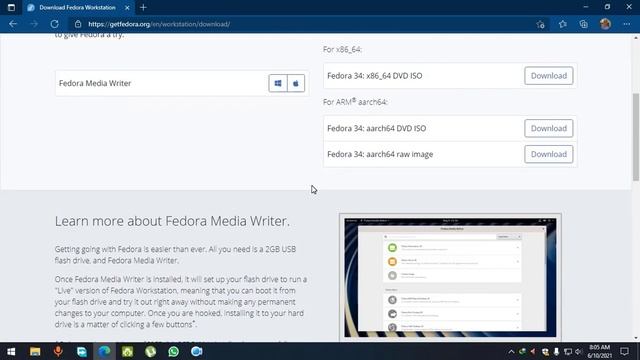
Task: Download the Fedora 34 aarch64 DVD ISO
Action: pos(549,128)
